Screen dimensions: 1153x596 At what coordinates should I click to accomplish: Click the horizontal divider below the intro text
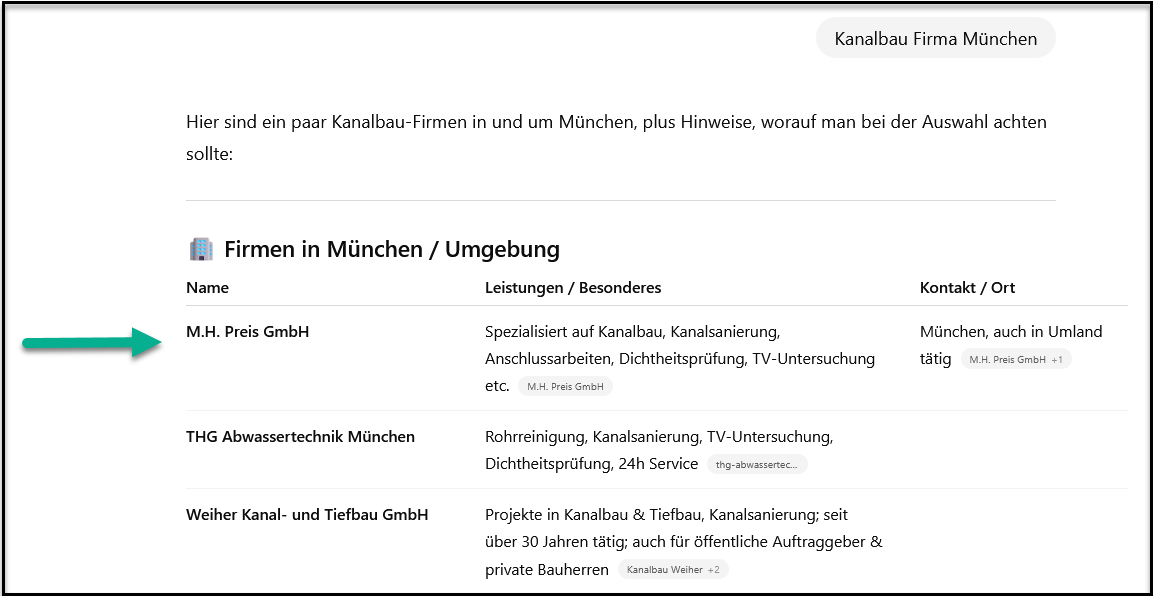point(620,201)
